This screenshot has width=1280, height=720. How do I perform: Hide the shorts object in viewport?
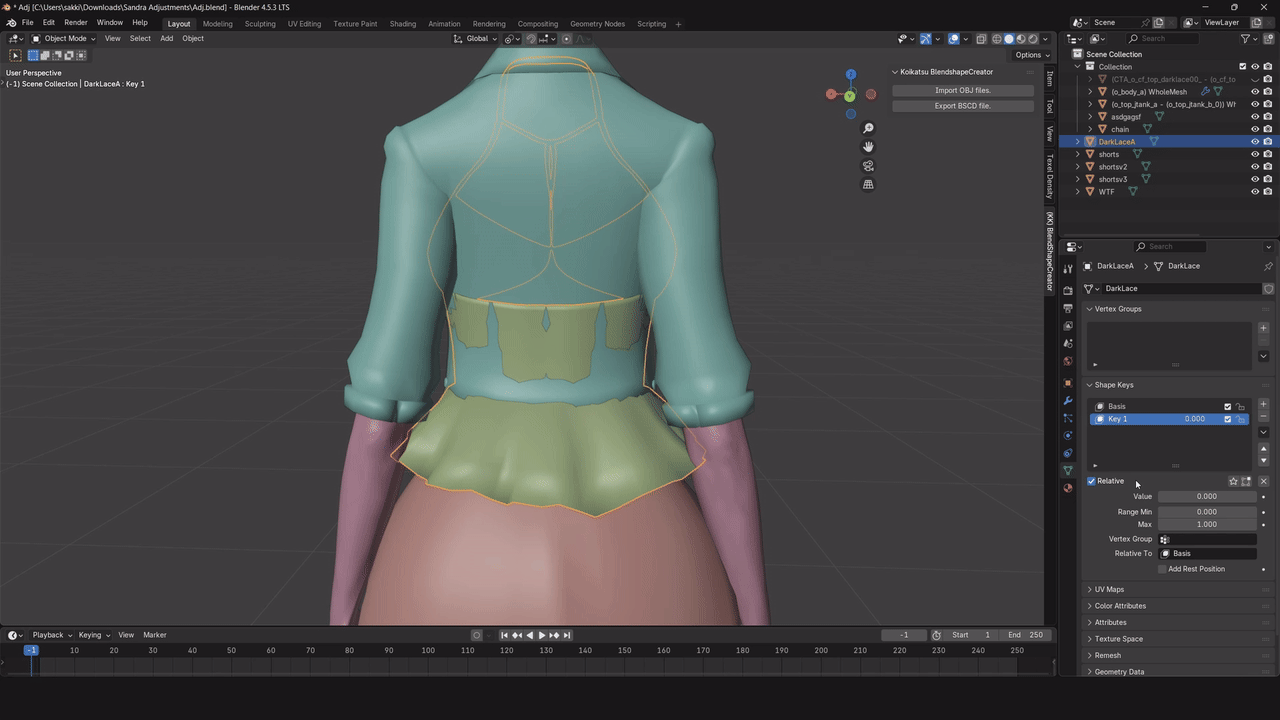point(1255,154)
